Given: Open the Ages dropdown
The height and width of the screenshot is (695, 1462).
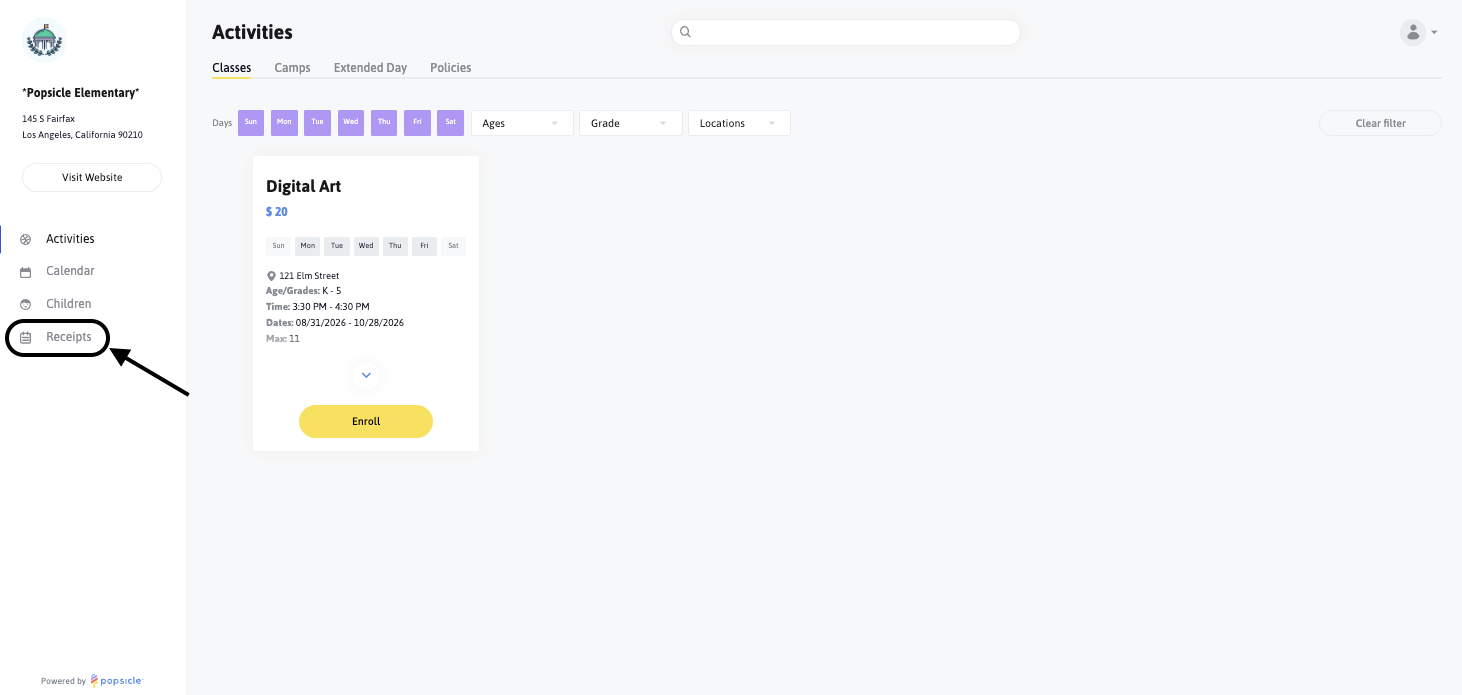Looking at the screenshot, I should (522, 123).
